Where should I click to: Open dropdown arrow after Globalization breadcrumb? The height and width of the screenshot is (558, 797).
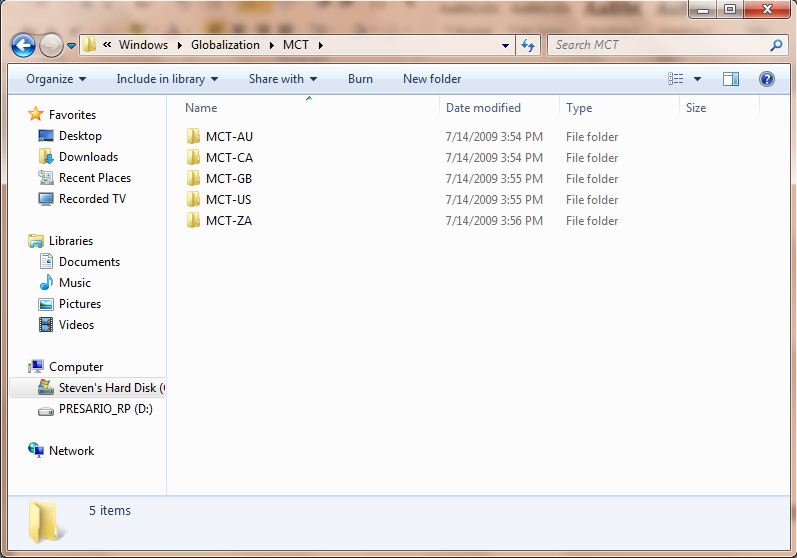[272, 45]
